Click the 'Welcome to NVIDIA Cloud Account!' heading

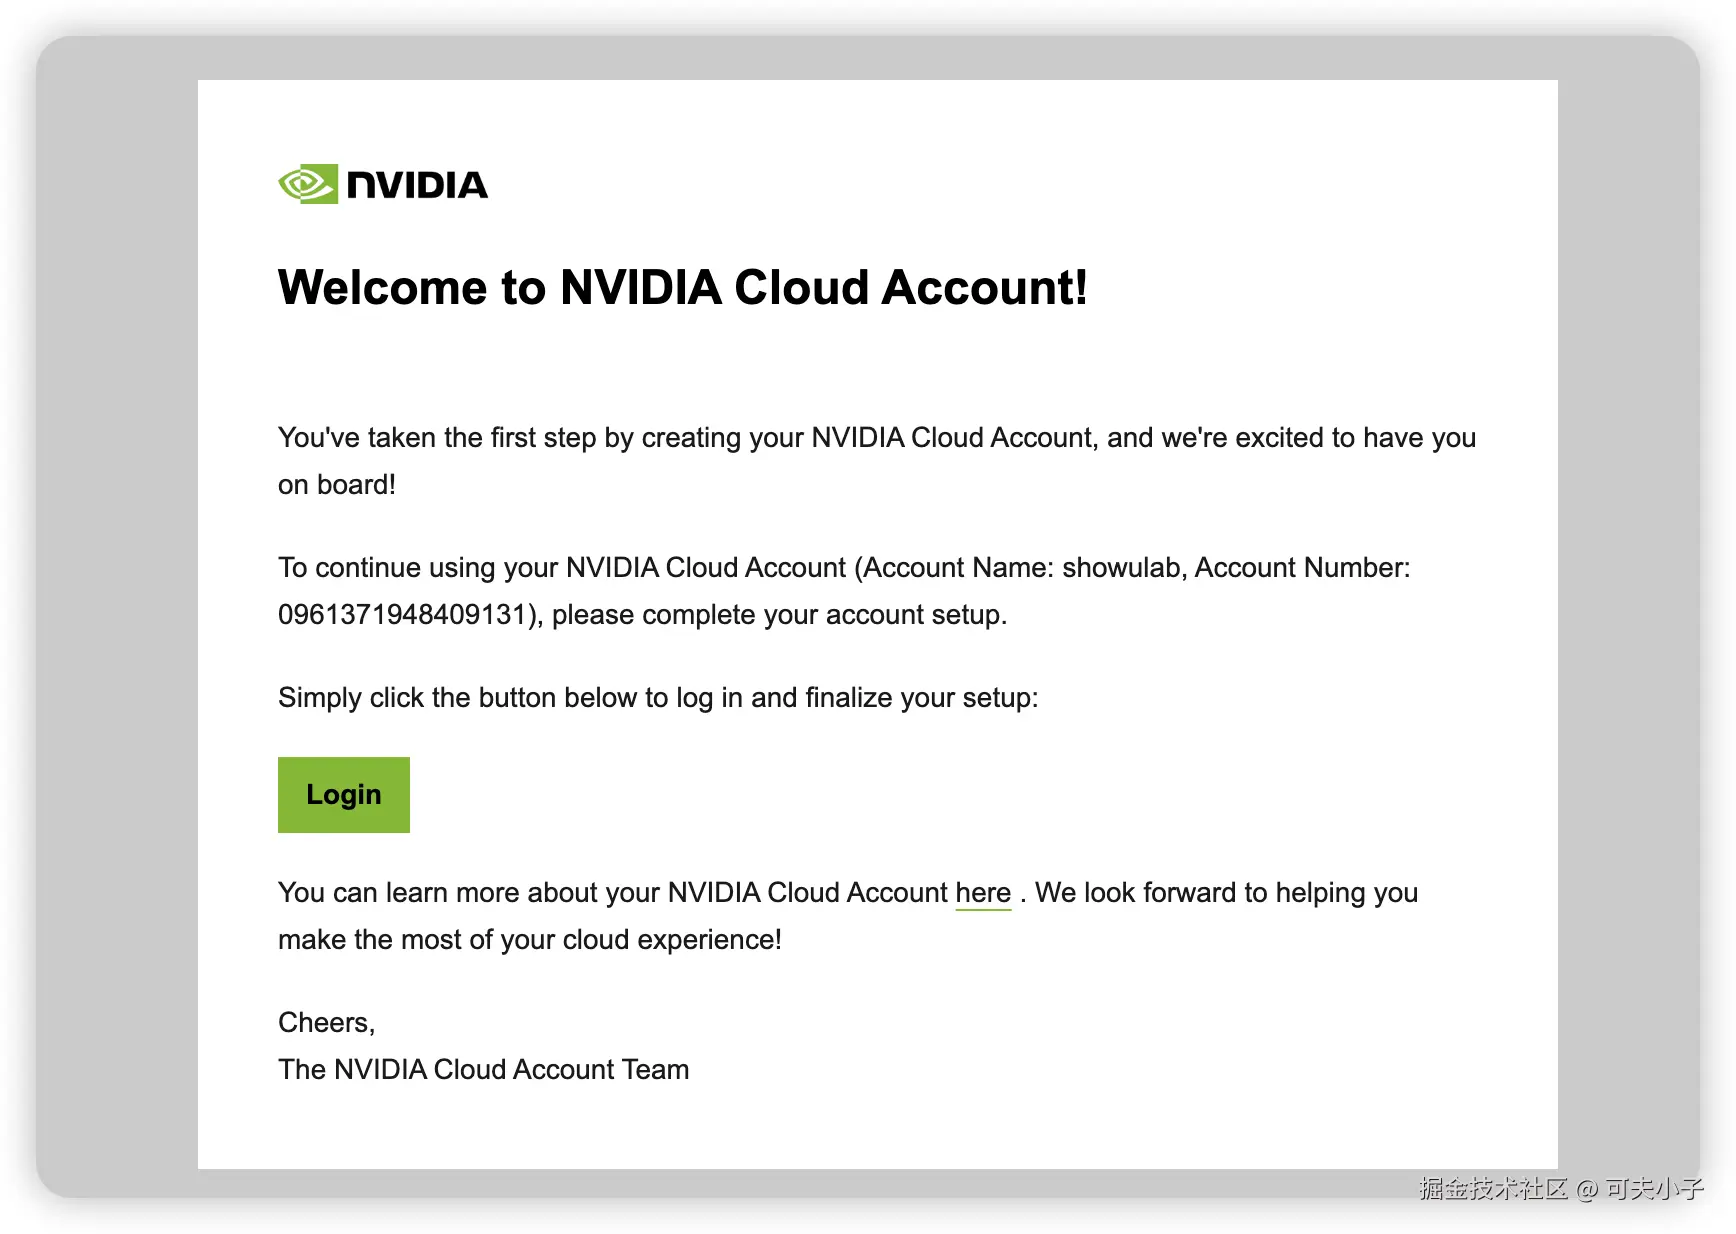coord(683,287)
